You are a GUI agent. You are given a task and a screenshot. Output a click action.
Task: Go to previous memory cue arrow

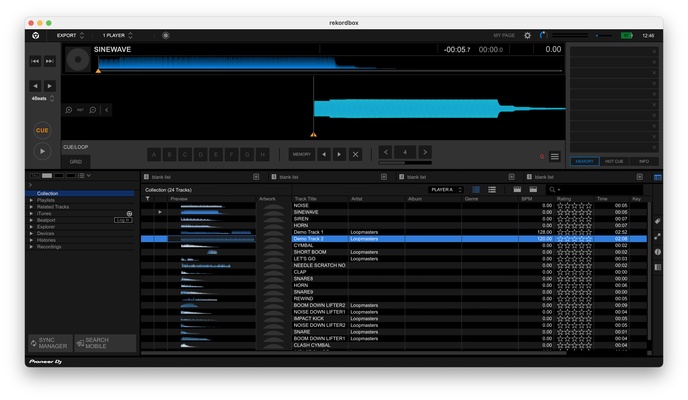point(324,154)
